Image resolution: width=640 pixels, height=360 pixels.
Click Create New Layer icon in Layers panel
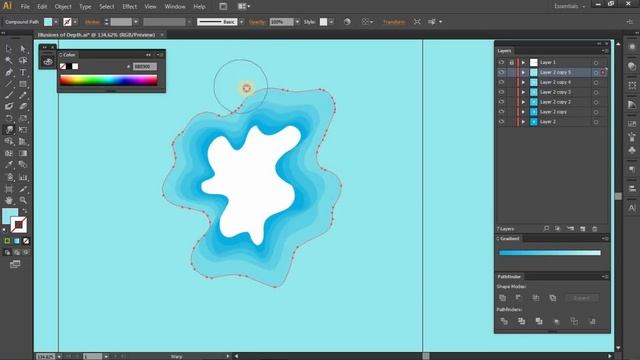point(582,229)
